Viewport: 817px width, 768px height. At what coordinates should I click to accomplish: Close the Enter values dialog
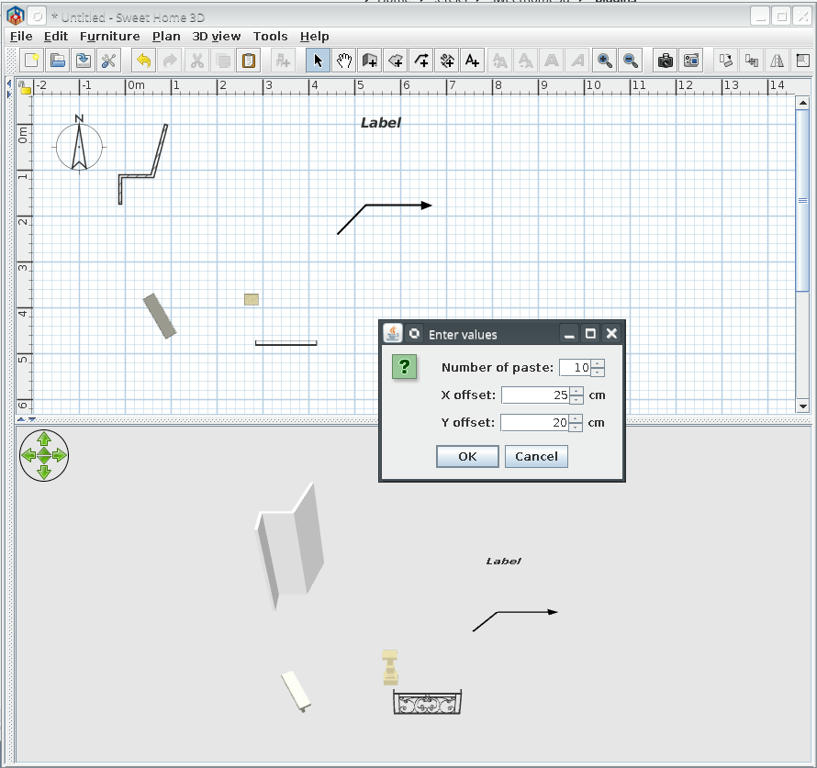(x=612, y=333)
